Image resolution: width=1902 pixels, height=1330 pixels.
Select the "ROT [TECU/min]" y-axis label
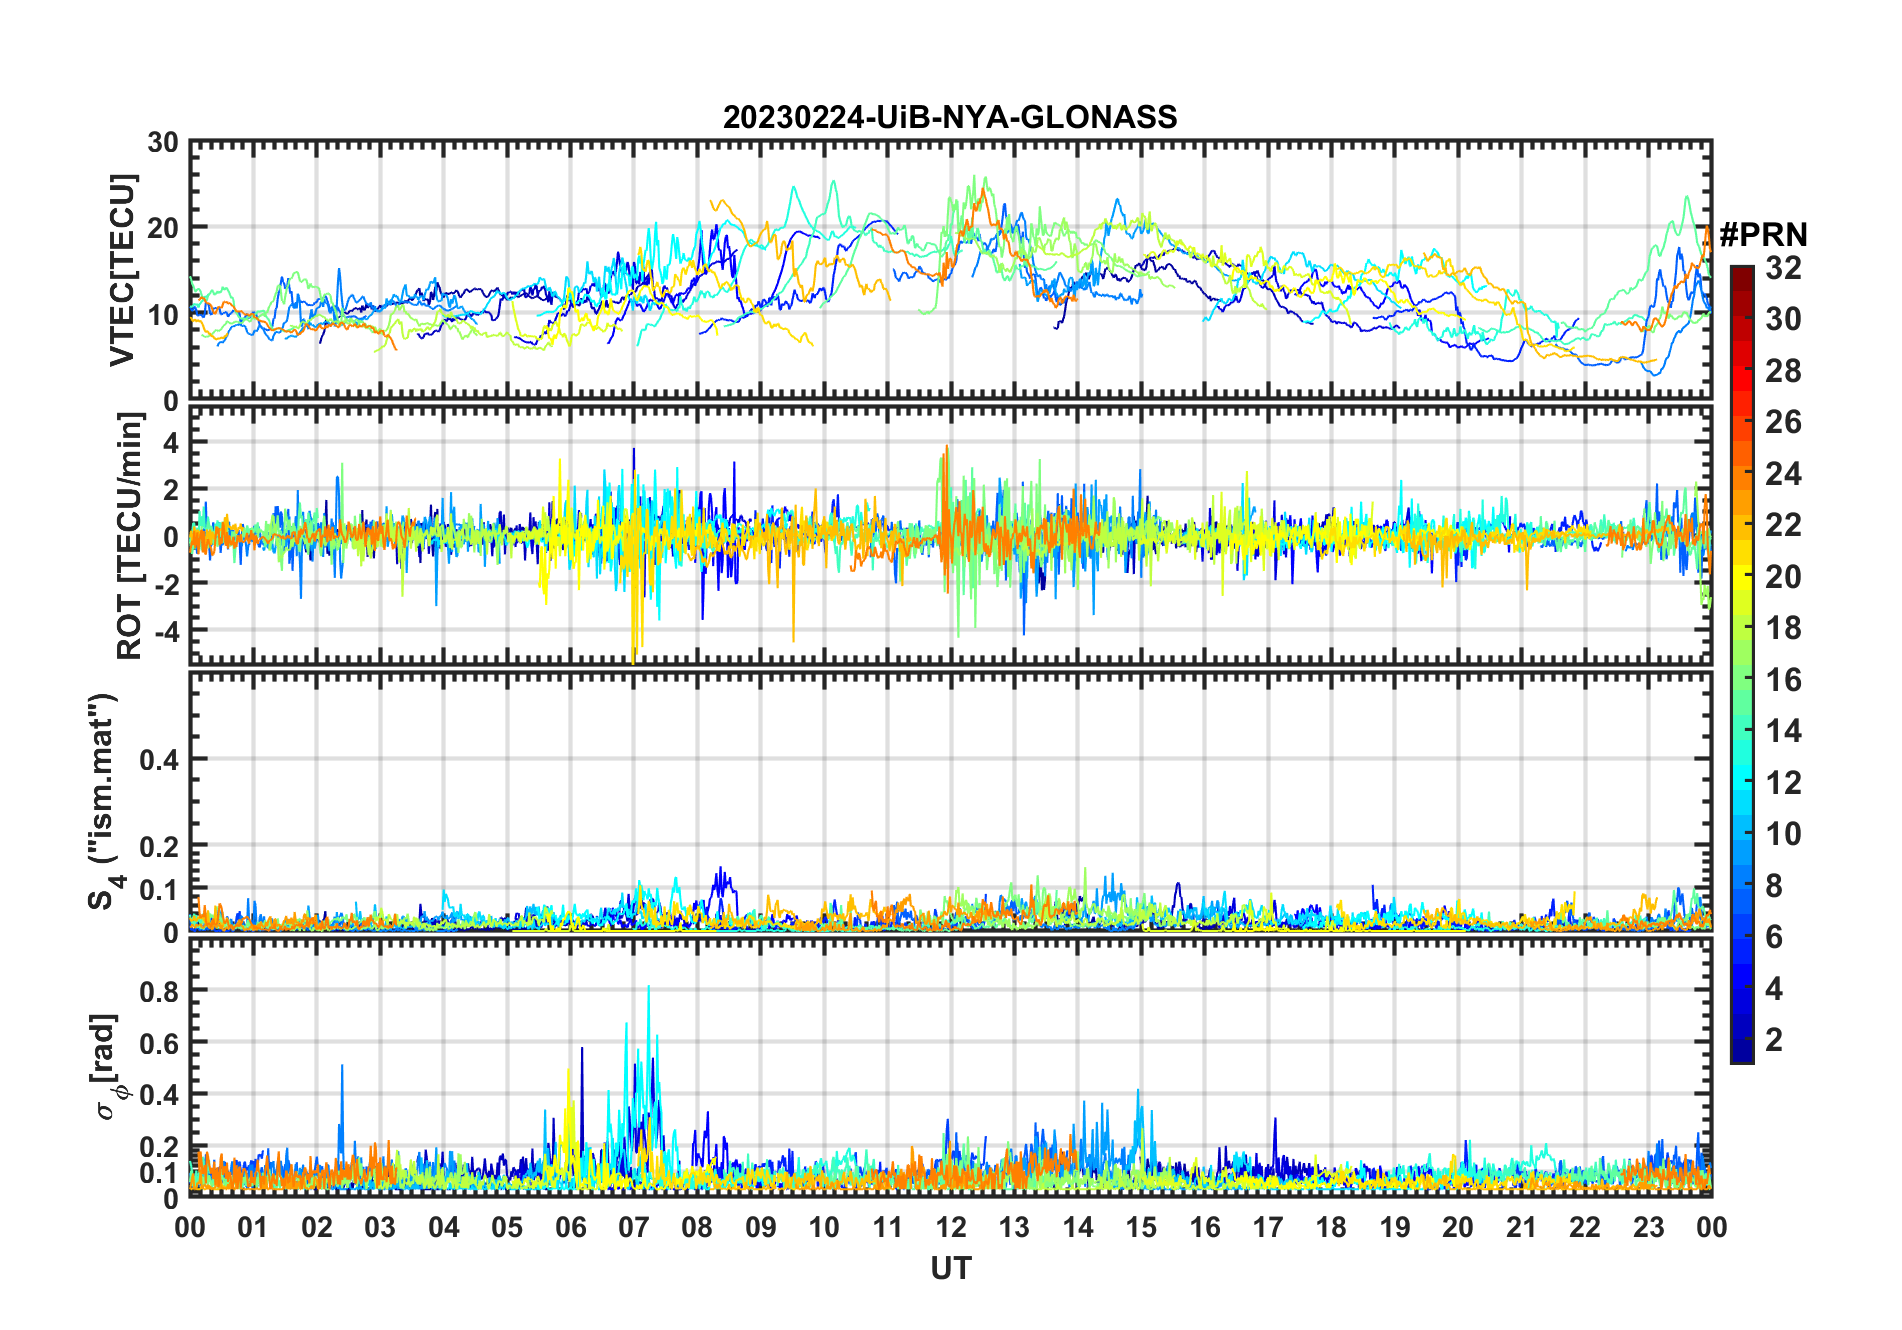129,536
